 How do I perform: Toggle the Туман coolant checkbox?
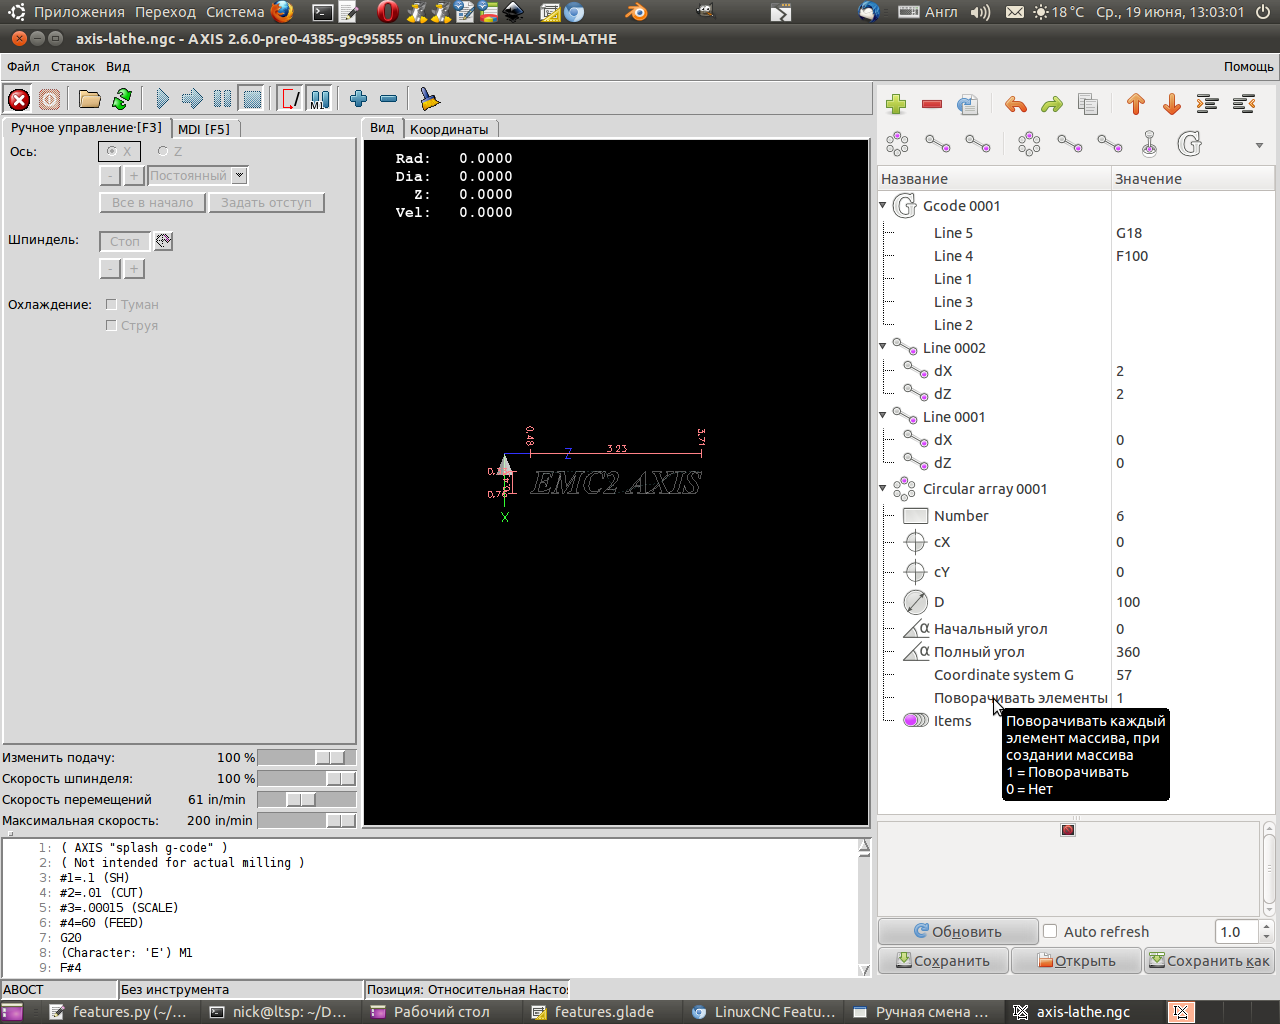(x=112, y=304)
